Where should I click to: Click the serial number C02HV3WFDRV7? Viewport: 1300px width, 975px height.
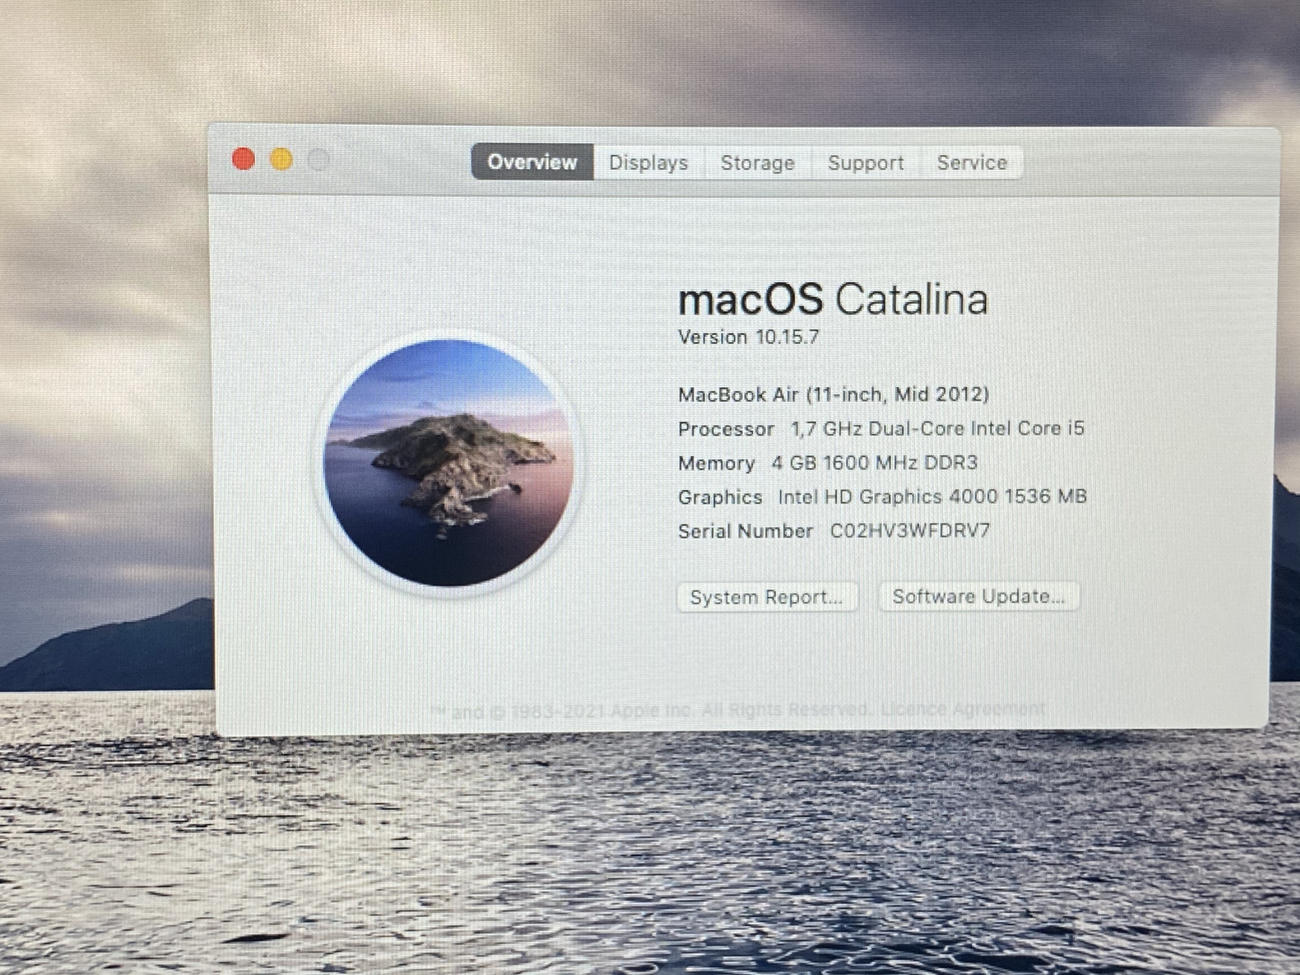click(x=910, y=530)
